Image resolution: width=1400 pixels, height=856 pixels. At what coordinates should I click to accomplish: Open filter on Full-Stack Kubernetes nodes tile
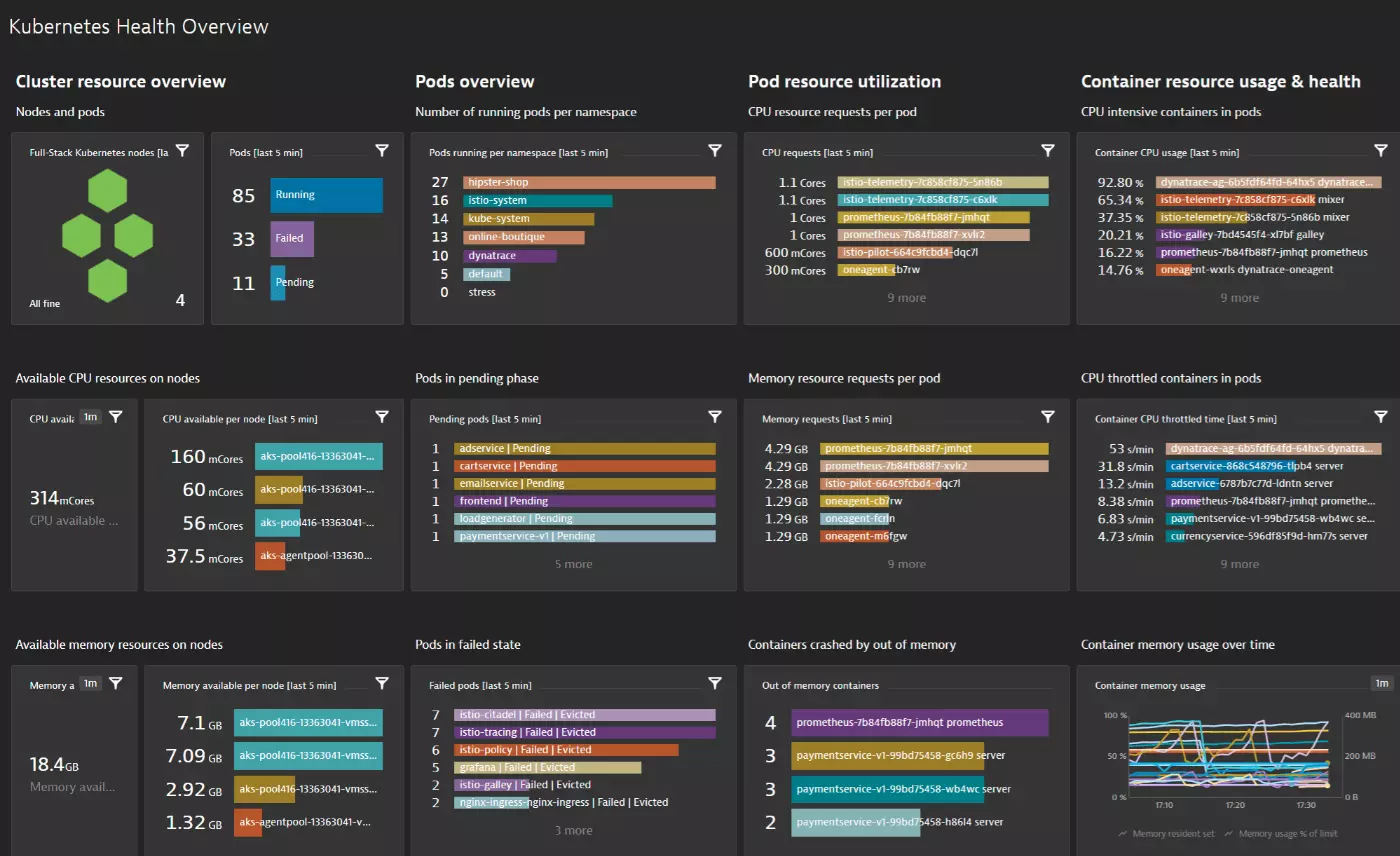click(182, 151)
